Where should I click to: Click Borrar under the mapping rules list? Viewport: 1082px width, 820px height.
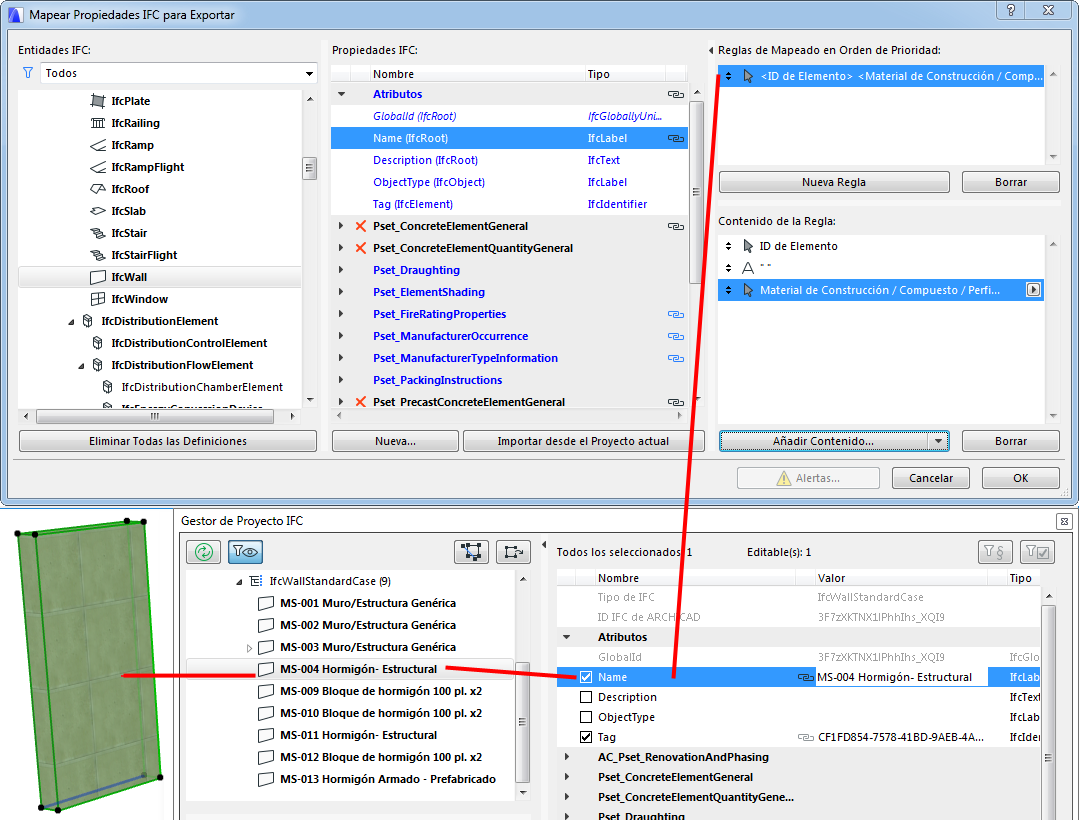pyautogui.click(x=1011, y=182)
